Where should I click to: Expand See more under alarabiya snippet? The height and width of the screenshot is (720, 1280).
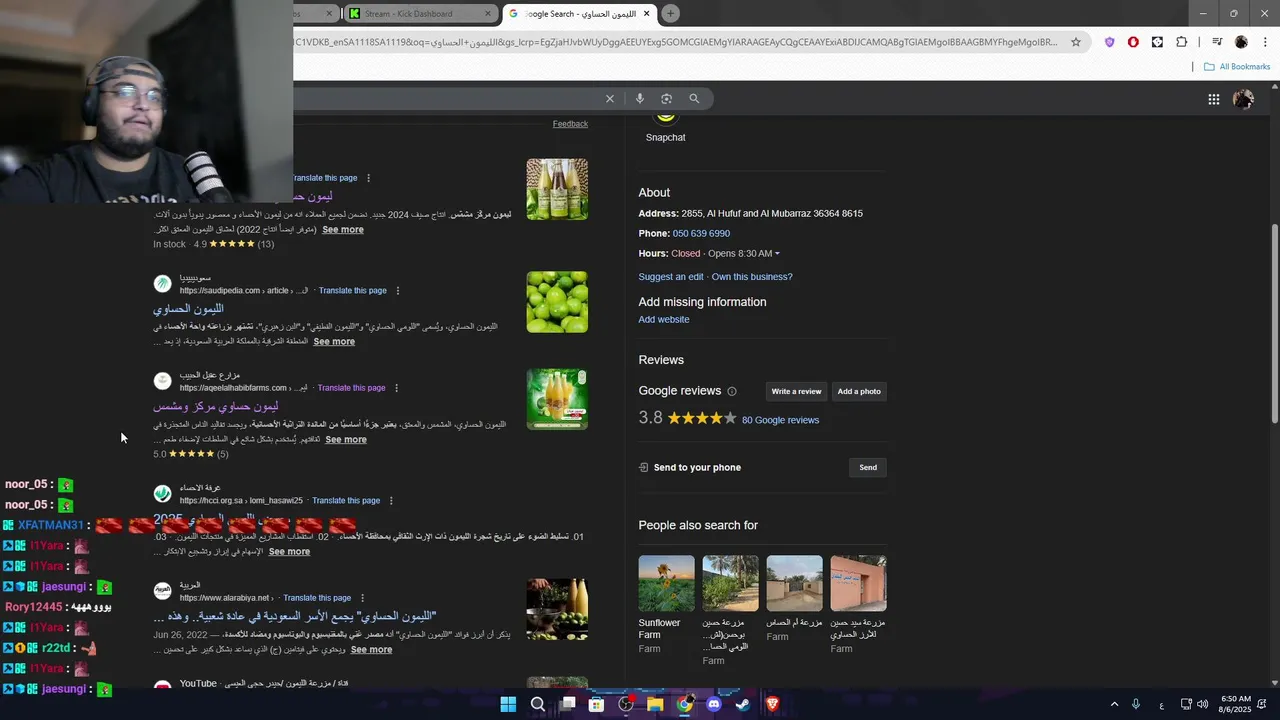tap(371, 650)
